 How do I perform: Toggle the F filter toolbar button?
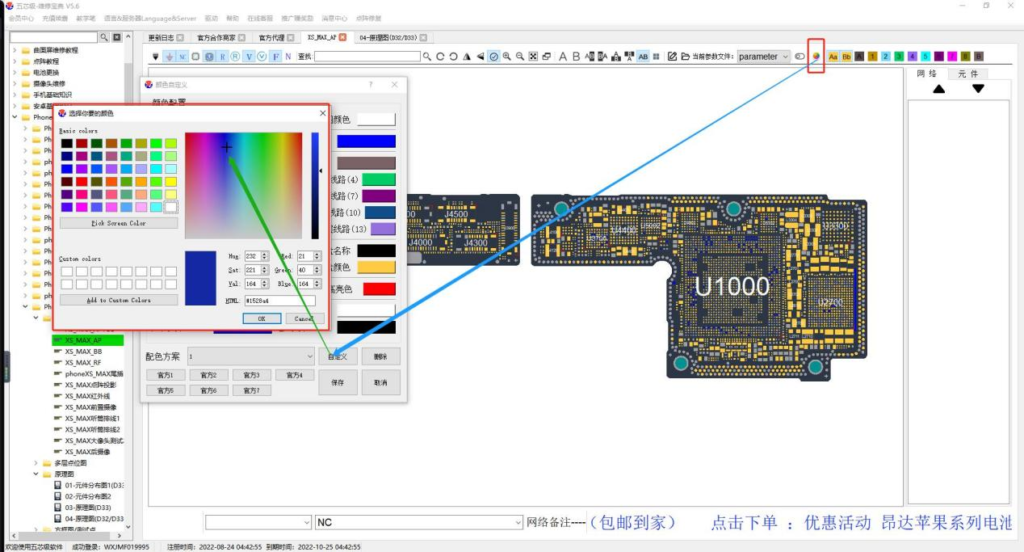coord(275,56)
